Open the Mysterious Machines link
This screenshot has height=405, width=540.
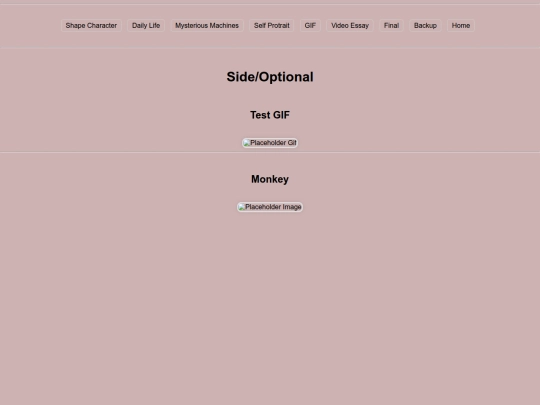pyautogui.click(x=207, y=25)
